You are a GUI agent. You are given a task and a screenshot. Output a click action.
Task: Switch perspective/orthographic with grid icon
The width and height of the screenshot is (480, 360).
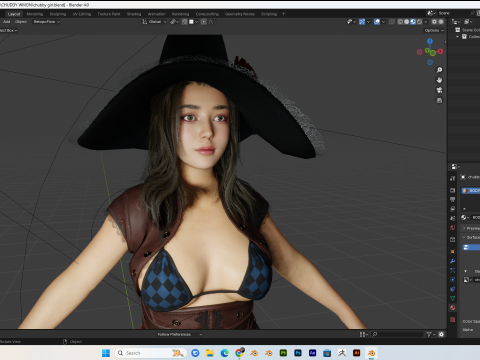(x=439, y=100)
